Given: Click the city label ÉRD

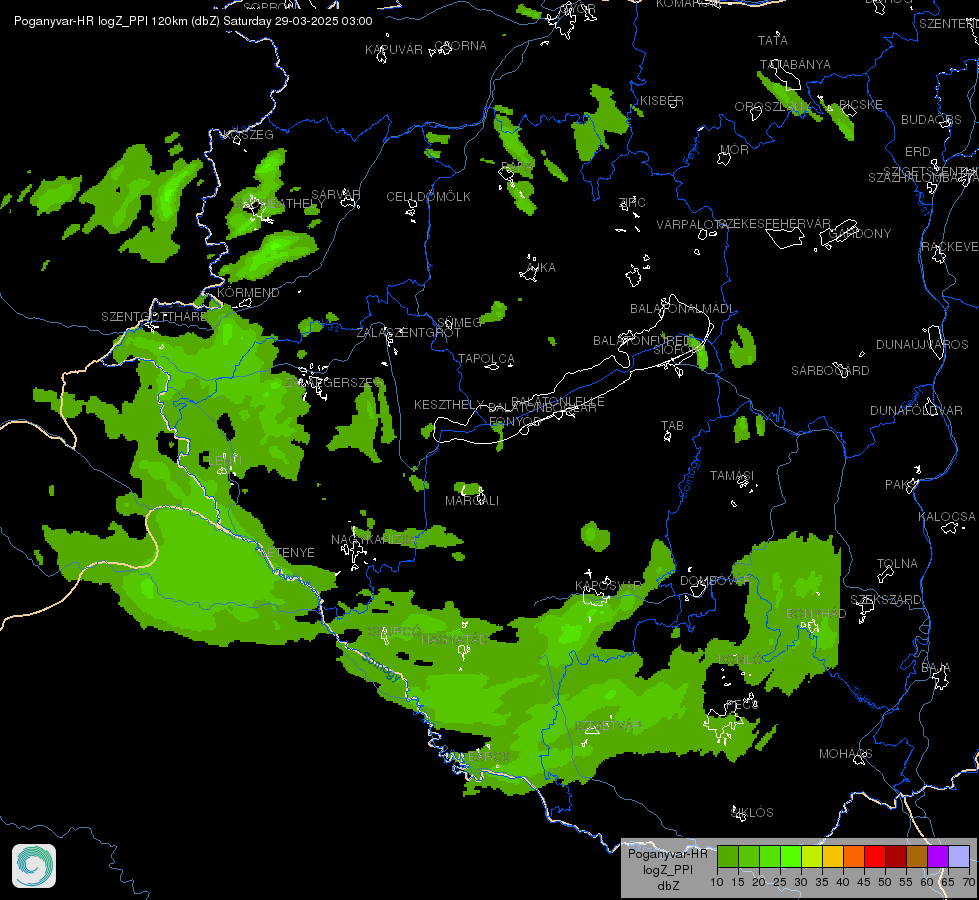Looking at the screenshot, I should (x=917, y=152).
